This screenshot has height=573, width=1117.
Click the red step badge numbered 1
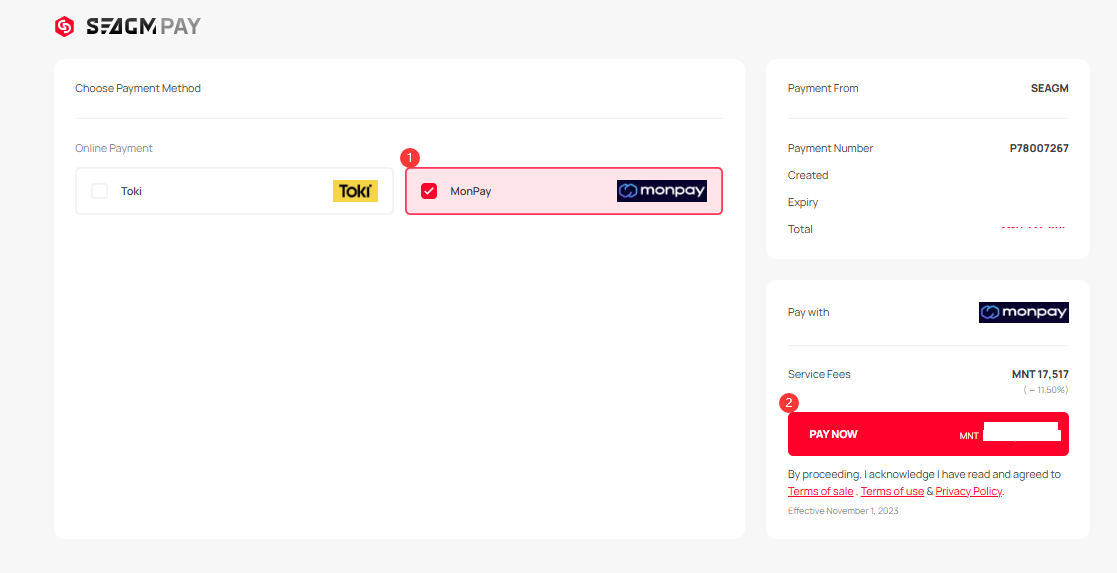point(409,158)
